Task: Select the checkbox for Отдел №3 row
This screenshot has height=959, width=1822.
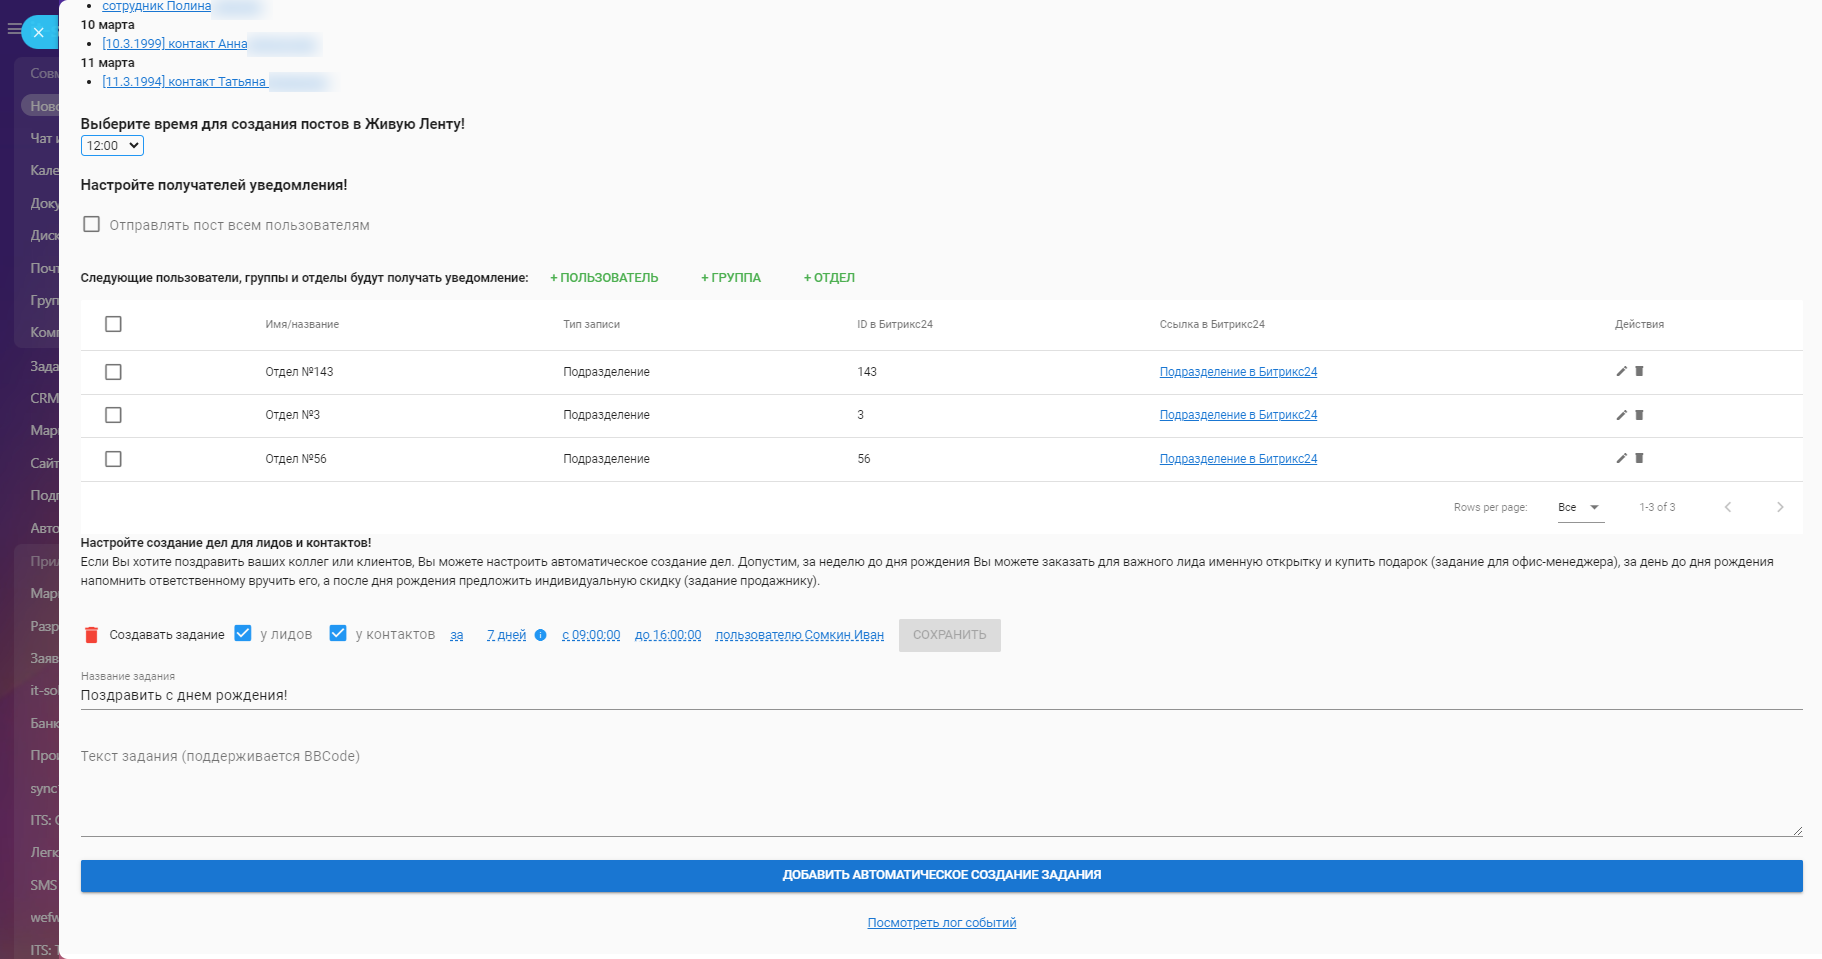Action: pyautogui.click(x=113, y=415)
